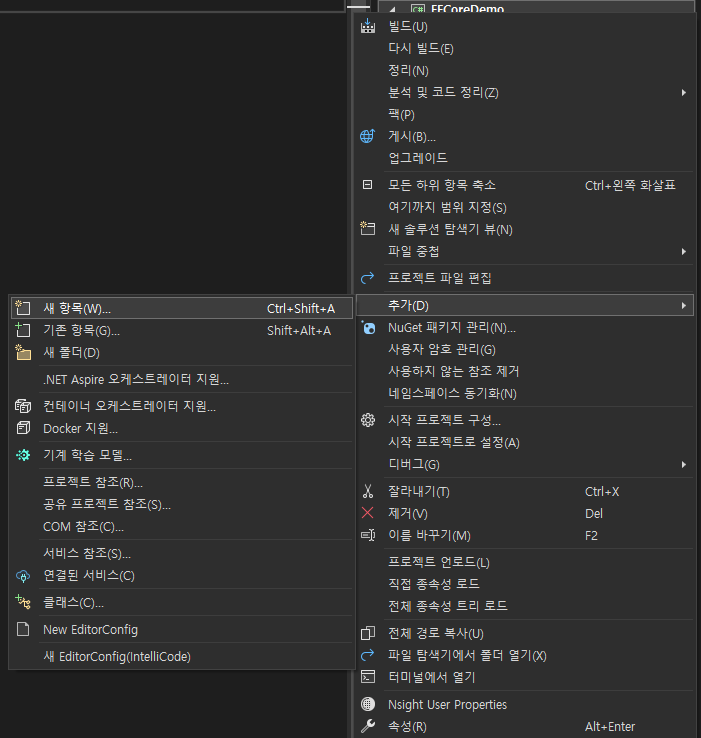Click the NuGet package icon
The height and width of the screenshot is (738, 701).
pyautogui.click(x=368, y=327)
